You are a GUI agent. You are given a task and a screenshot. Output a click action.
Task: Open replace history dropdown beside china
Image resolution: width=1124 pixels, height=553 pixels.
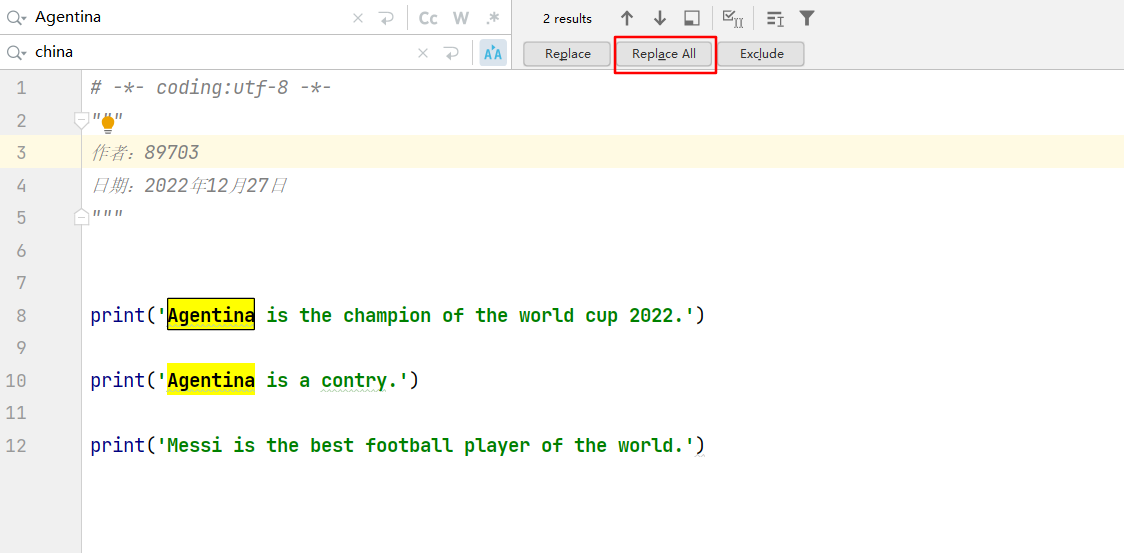[17, 53]
